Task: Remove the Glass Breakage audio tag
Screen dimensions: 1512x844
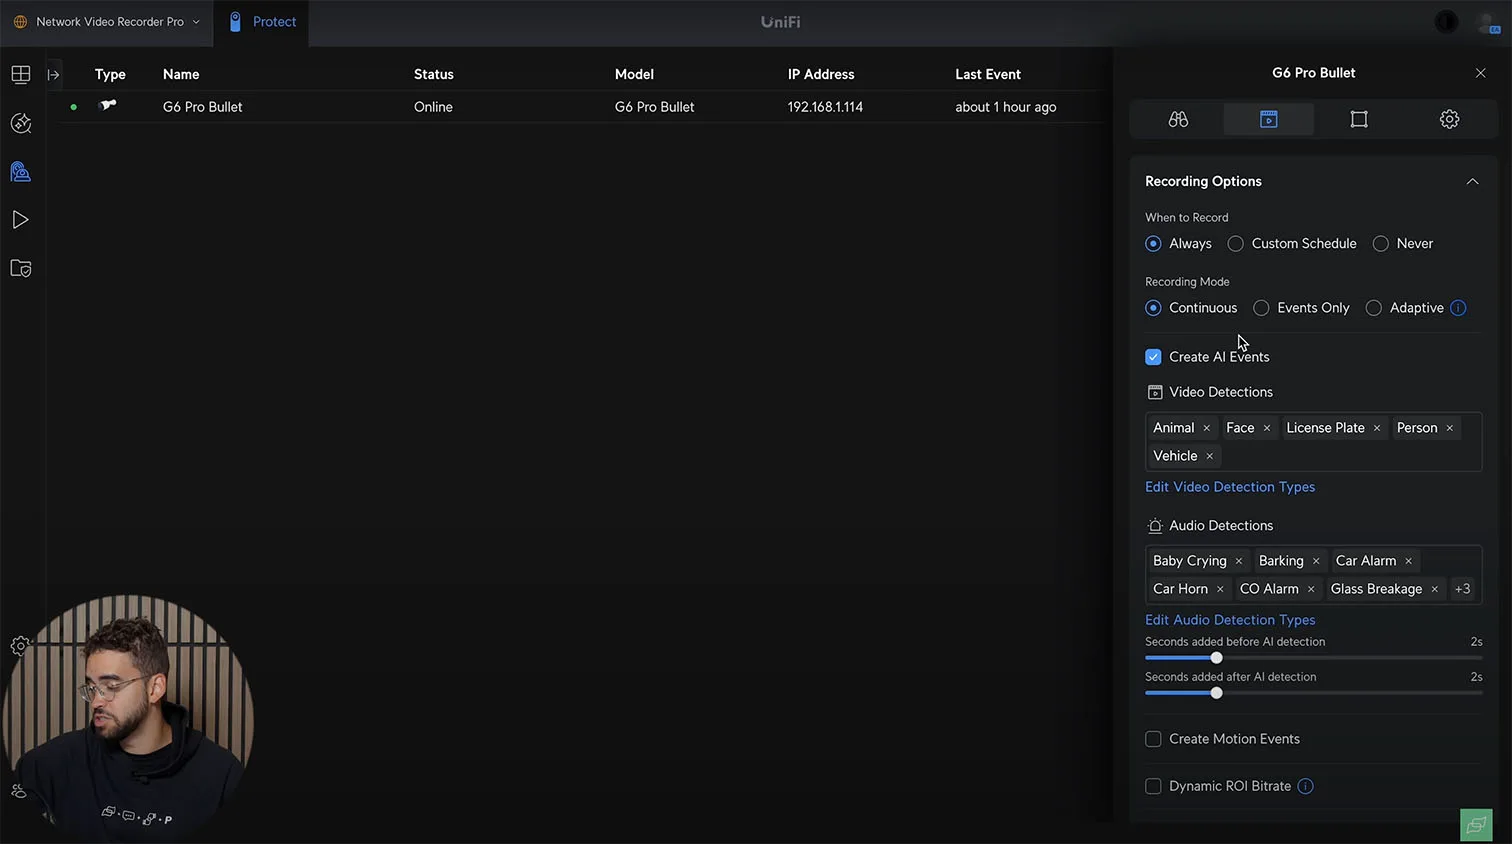Action: tap(1435, 589)
